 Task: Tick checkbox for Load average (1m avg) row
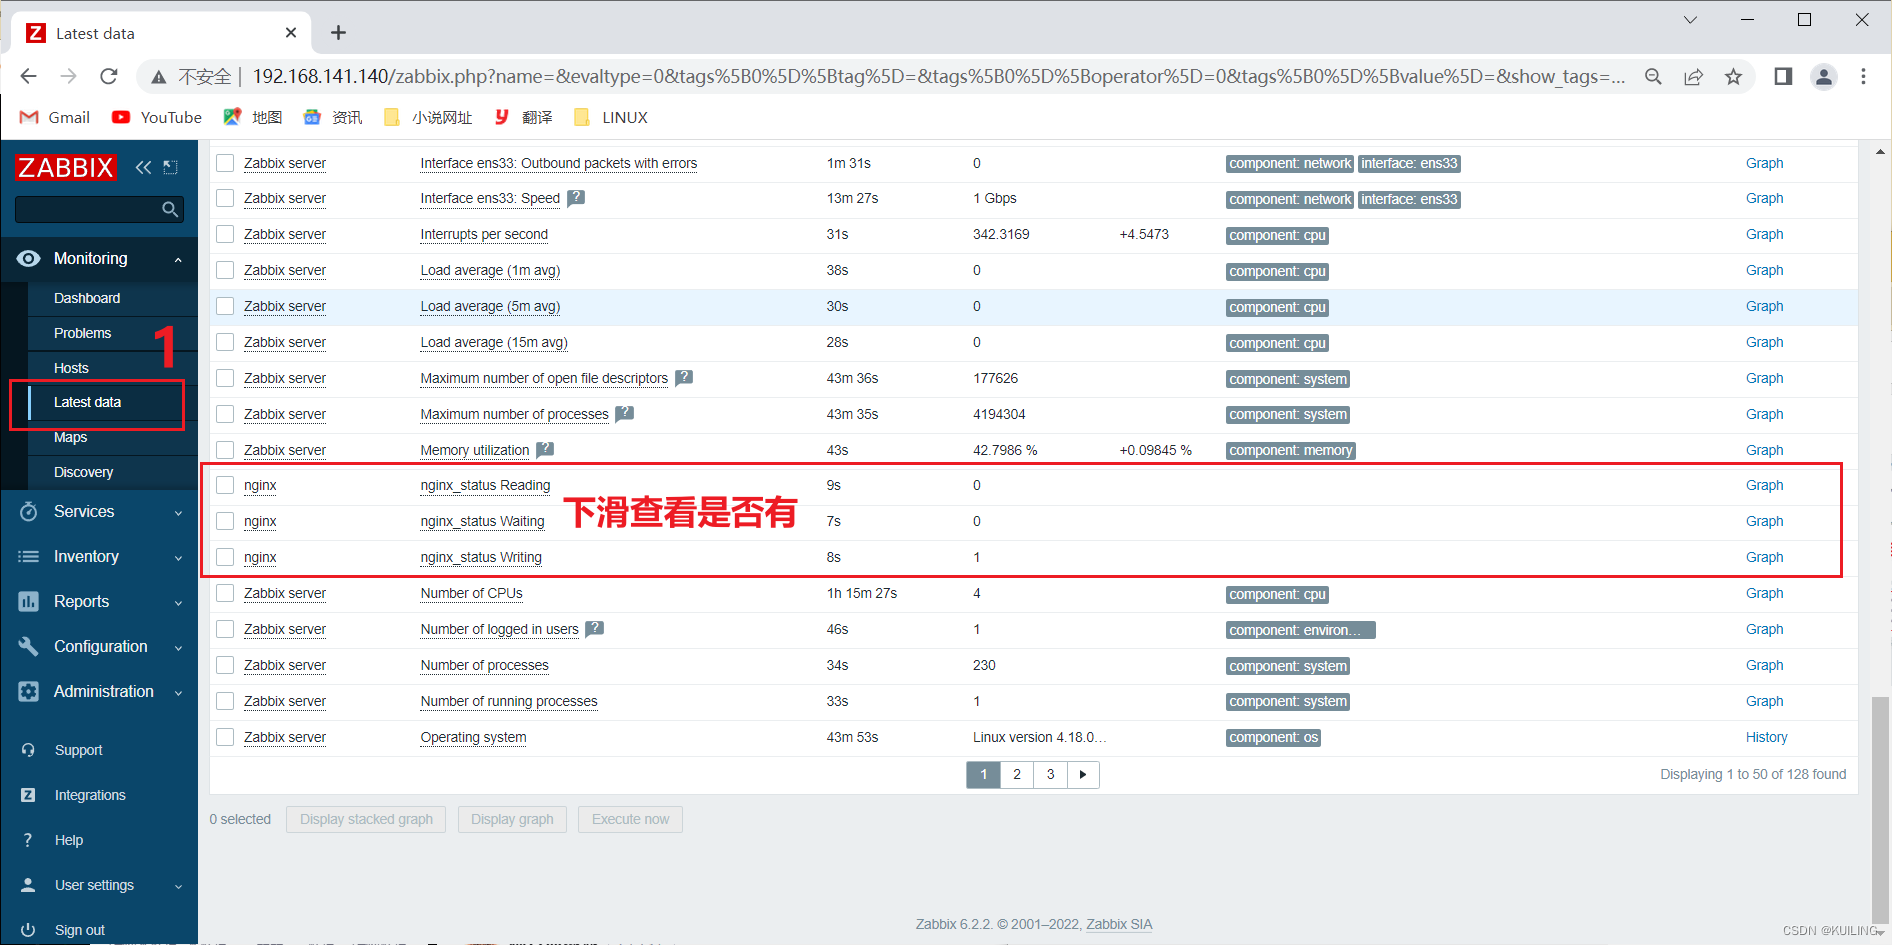pos(225,270)
